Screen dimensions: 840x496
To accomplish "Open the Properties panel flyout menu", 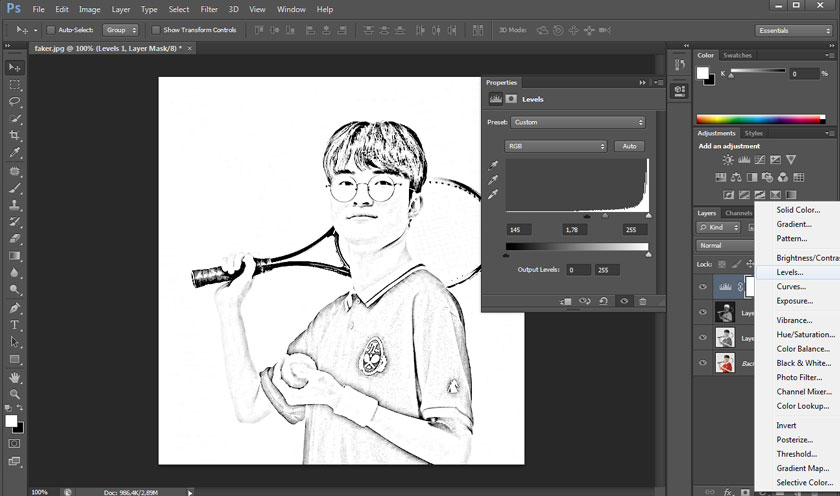I will [659, 82].
